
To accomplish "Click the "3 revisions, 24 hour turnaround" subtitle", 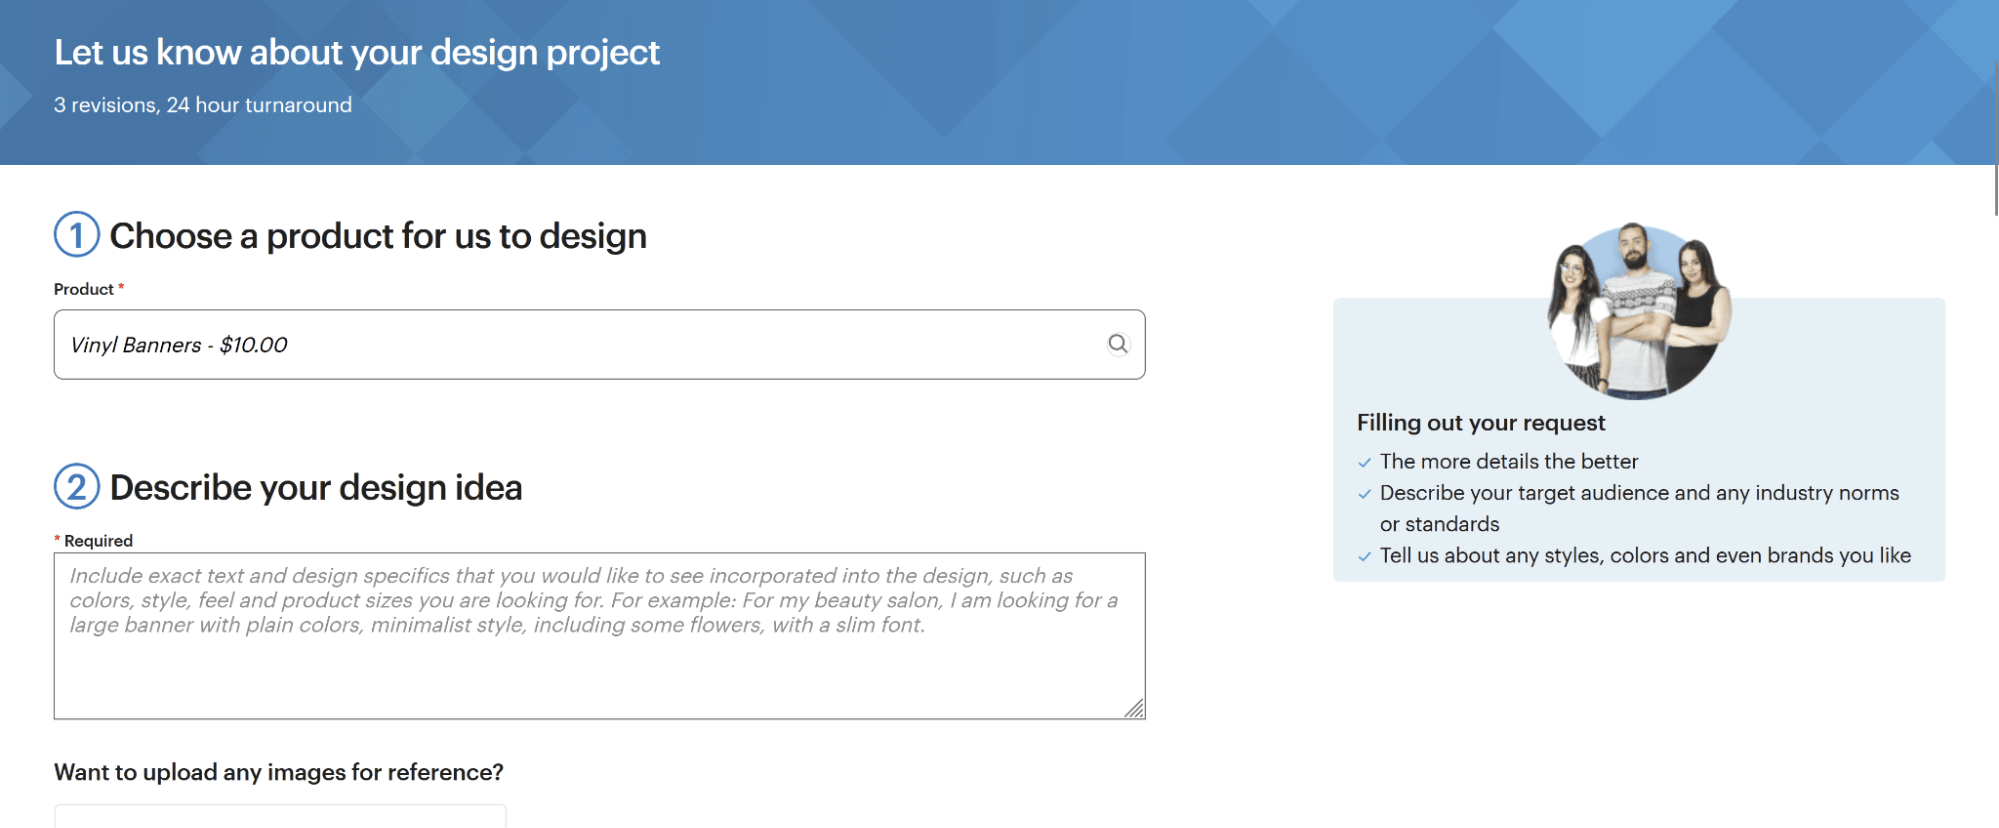I will point(203,105).
